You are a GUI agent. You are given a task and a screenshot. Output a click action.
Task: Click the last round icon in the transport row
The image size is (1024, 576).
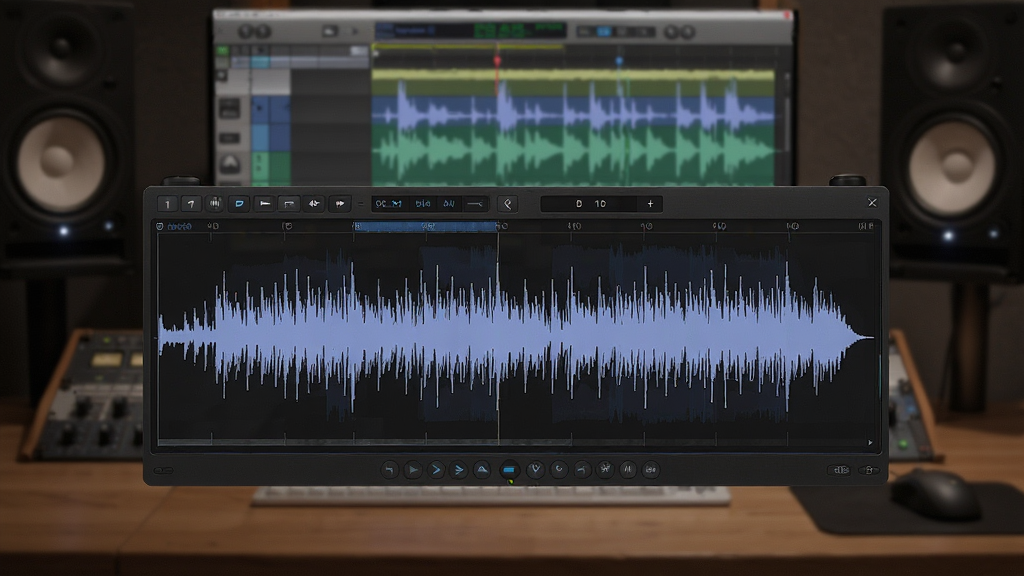coord(651,470)
